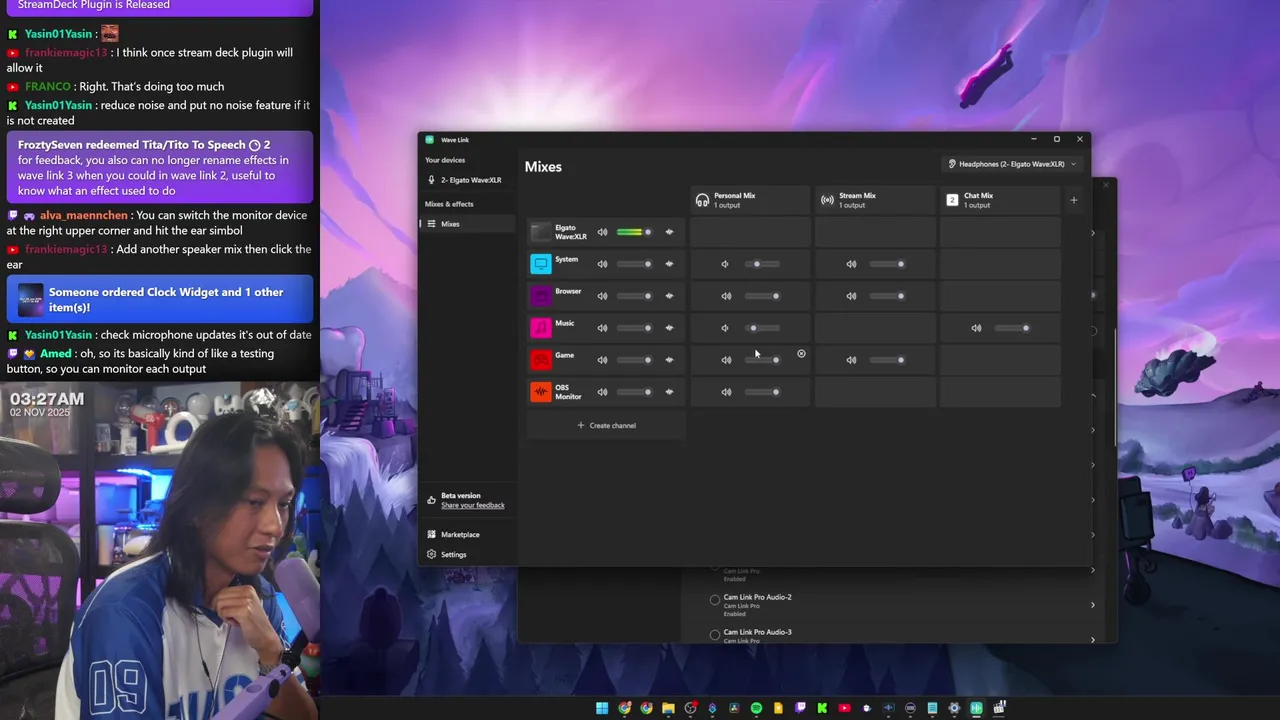The image size is (1280, 720).
Task: Open the Share your feedback link
Action: (x=473, y=506)
